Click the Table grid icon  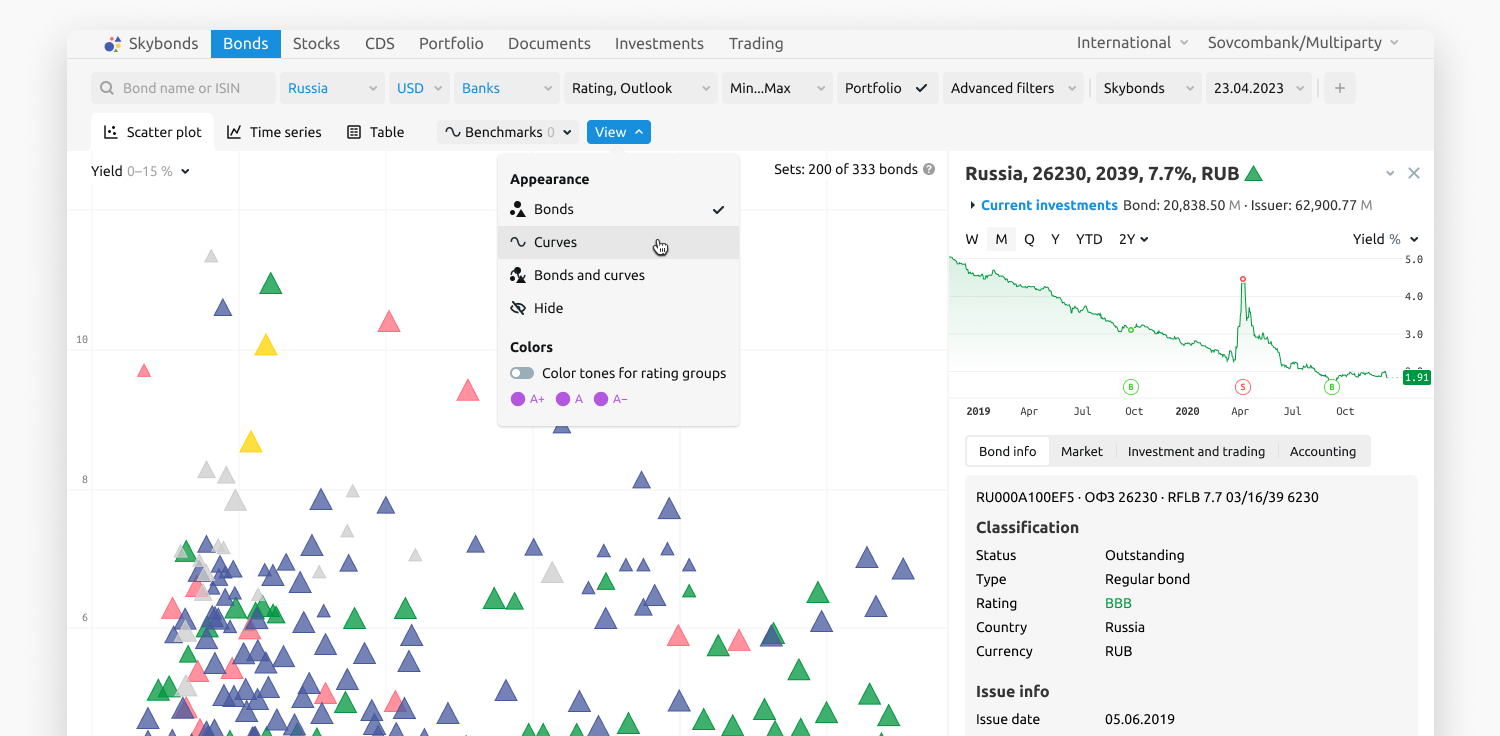coord(354,132)
